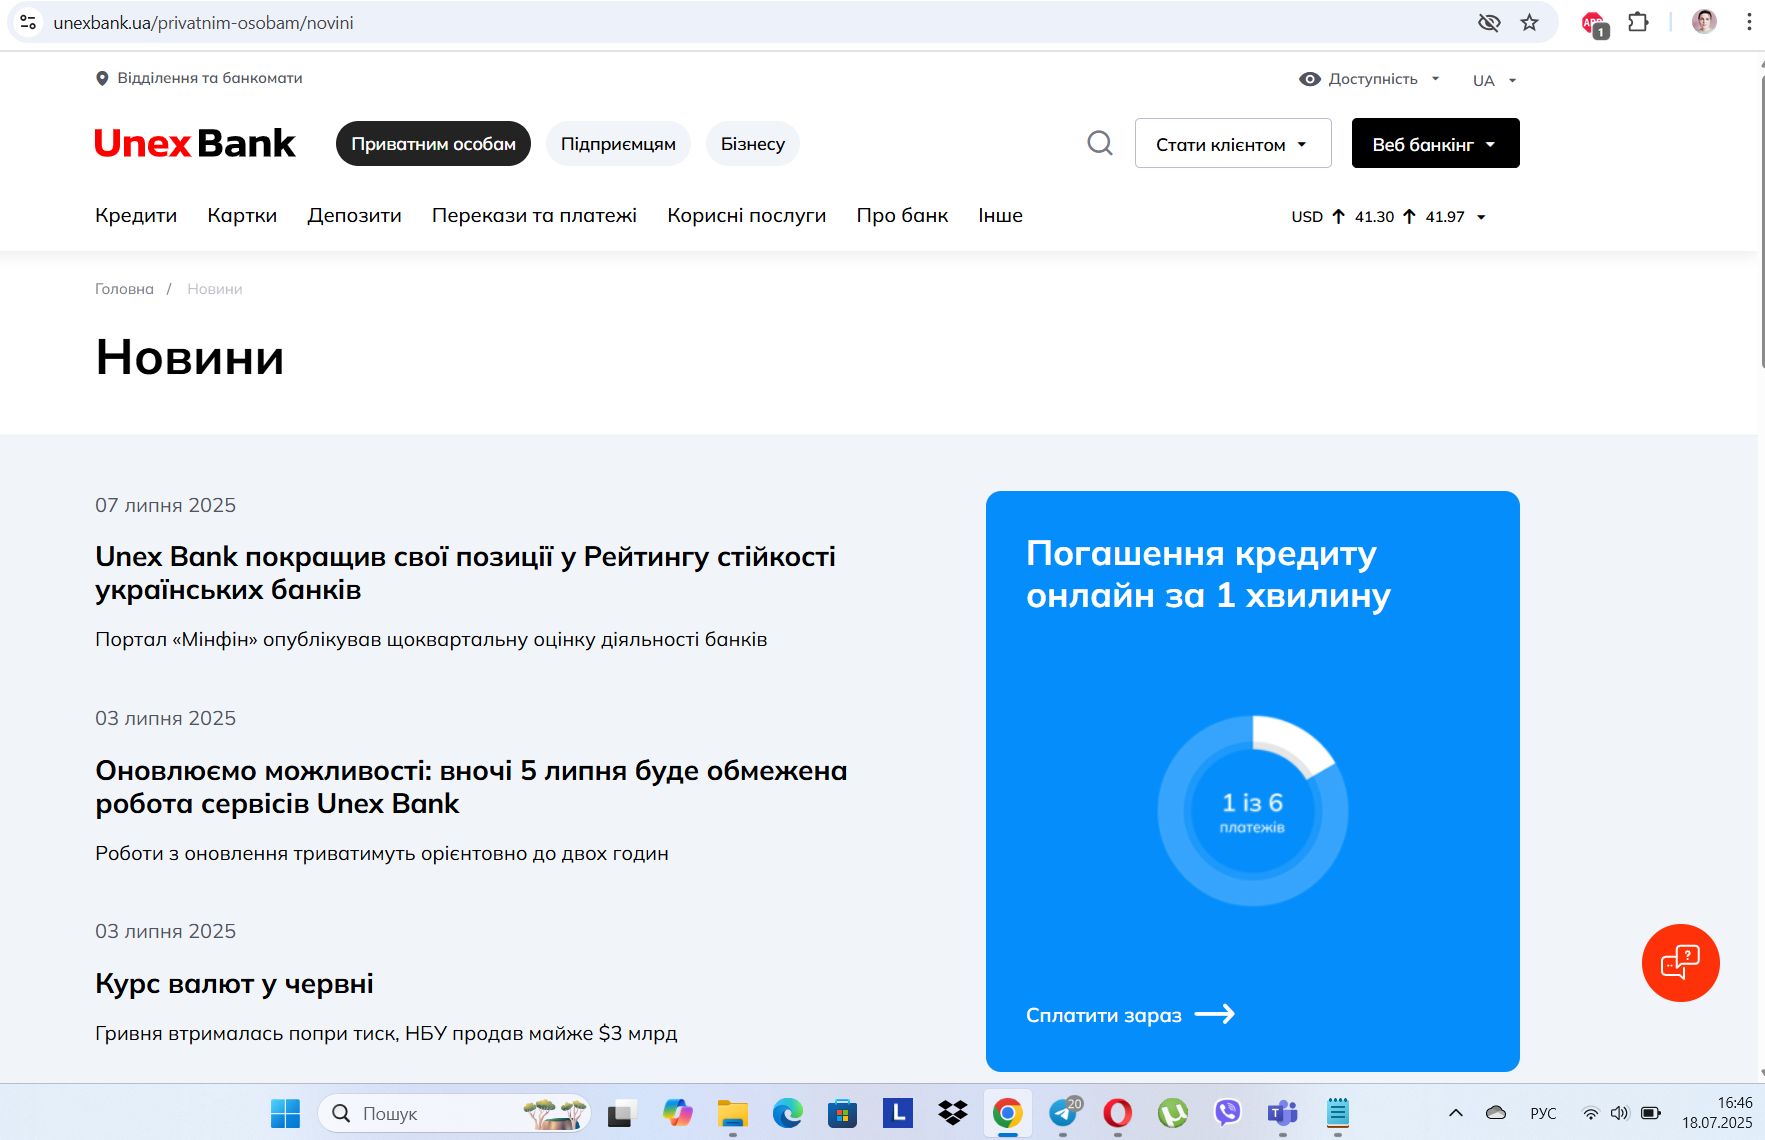Click the page's vertical scrollbar thumb
The height and width of the screenshot is (1140, 1765).
point(1761,220)
